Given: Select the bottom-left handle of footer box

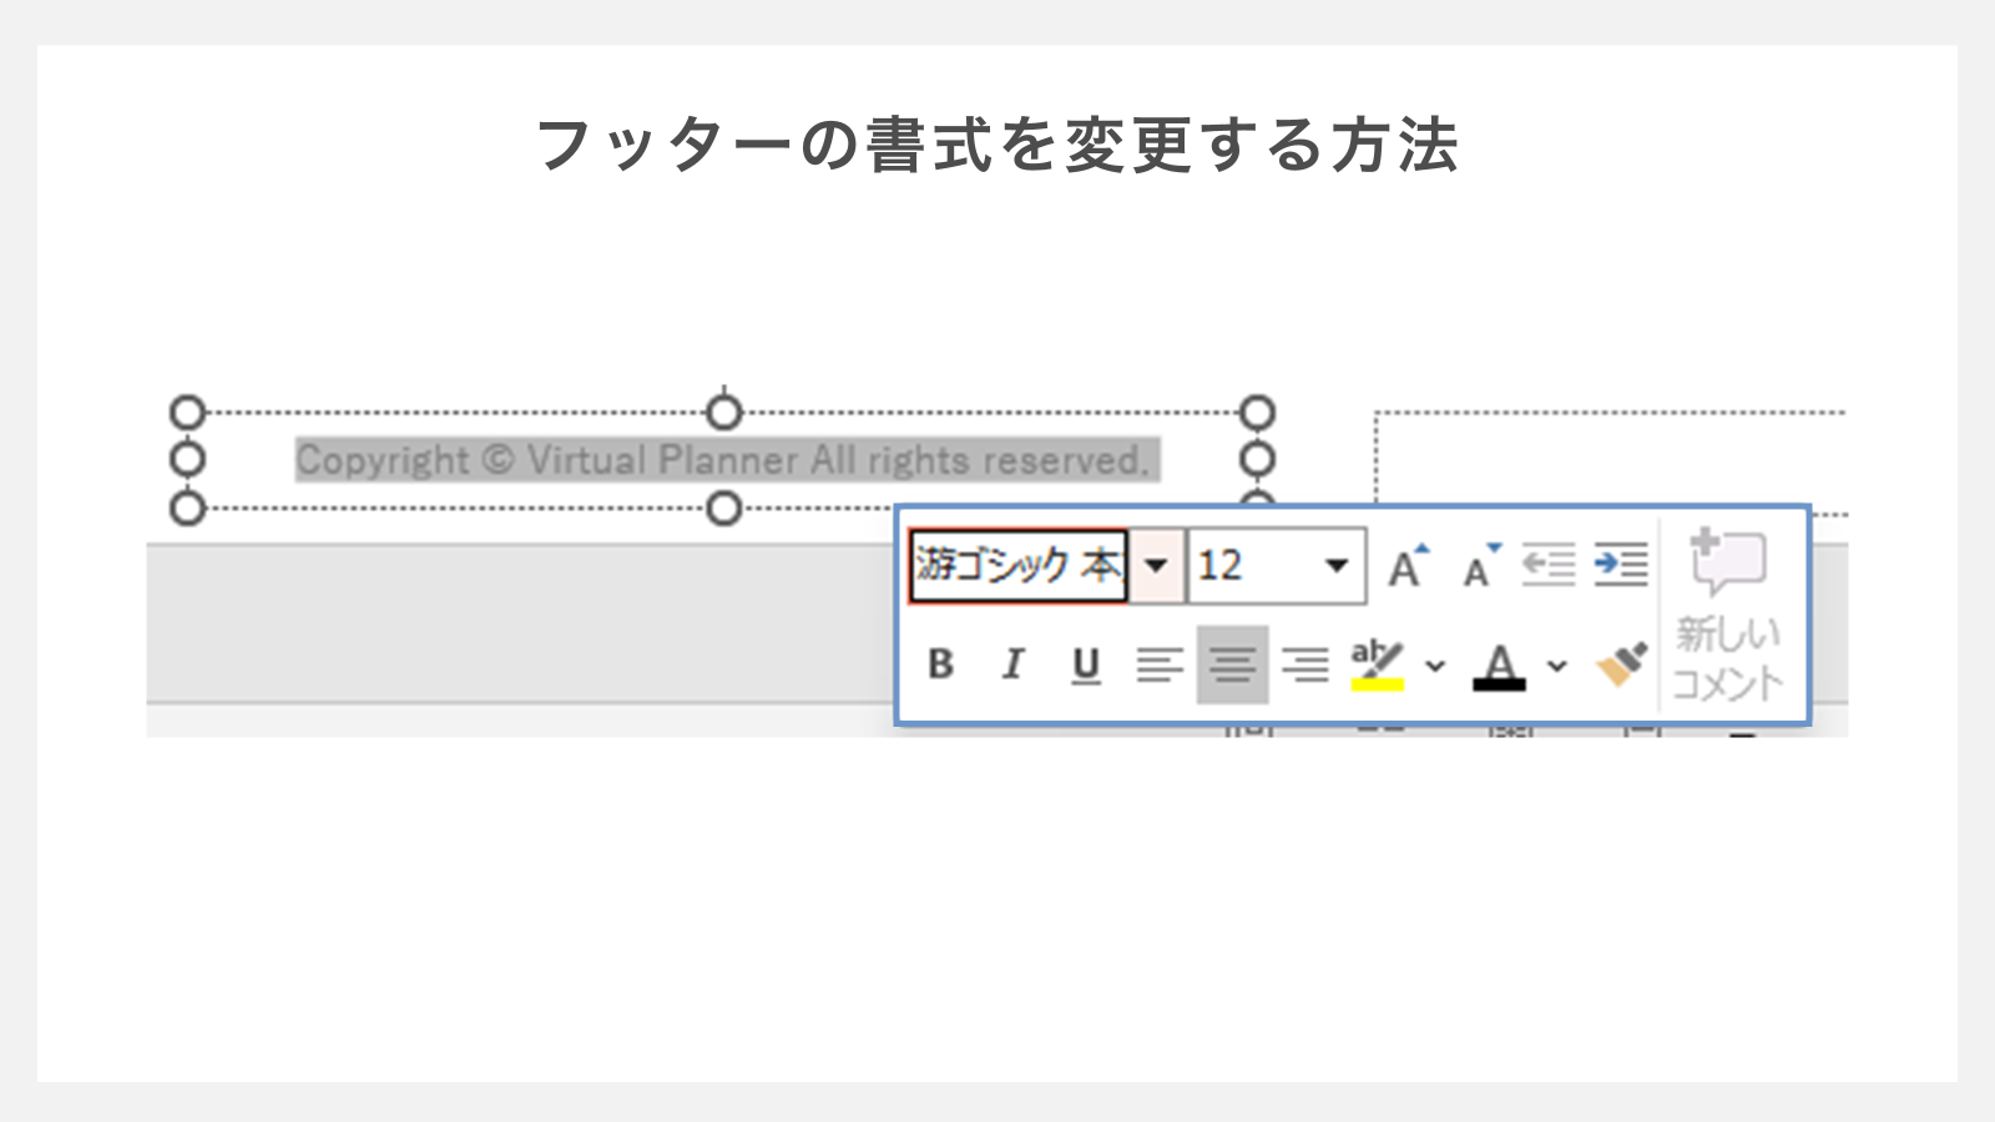Looking at the screenshot, I should click(187, 508).
